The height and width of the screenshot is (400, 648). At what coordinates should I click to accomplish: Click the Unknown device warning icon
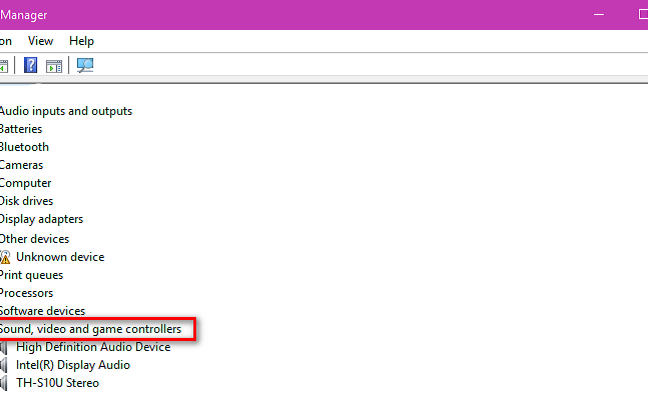[5, 257]
